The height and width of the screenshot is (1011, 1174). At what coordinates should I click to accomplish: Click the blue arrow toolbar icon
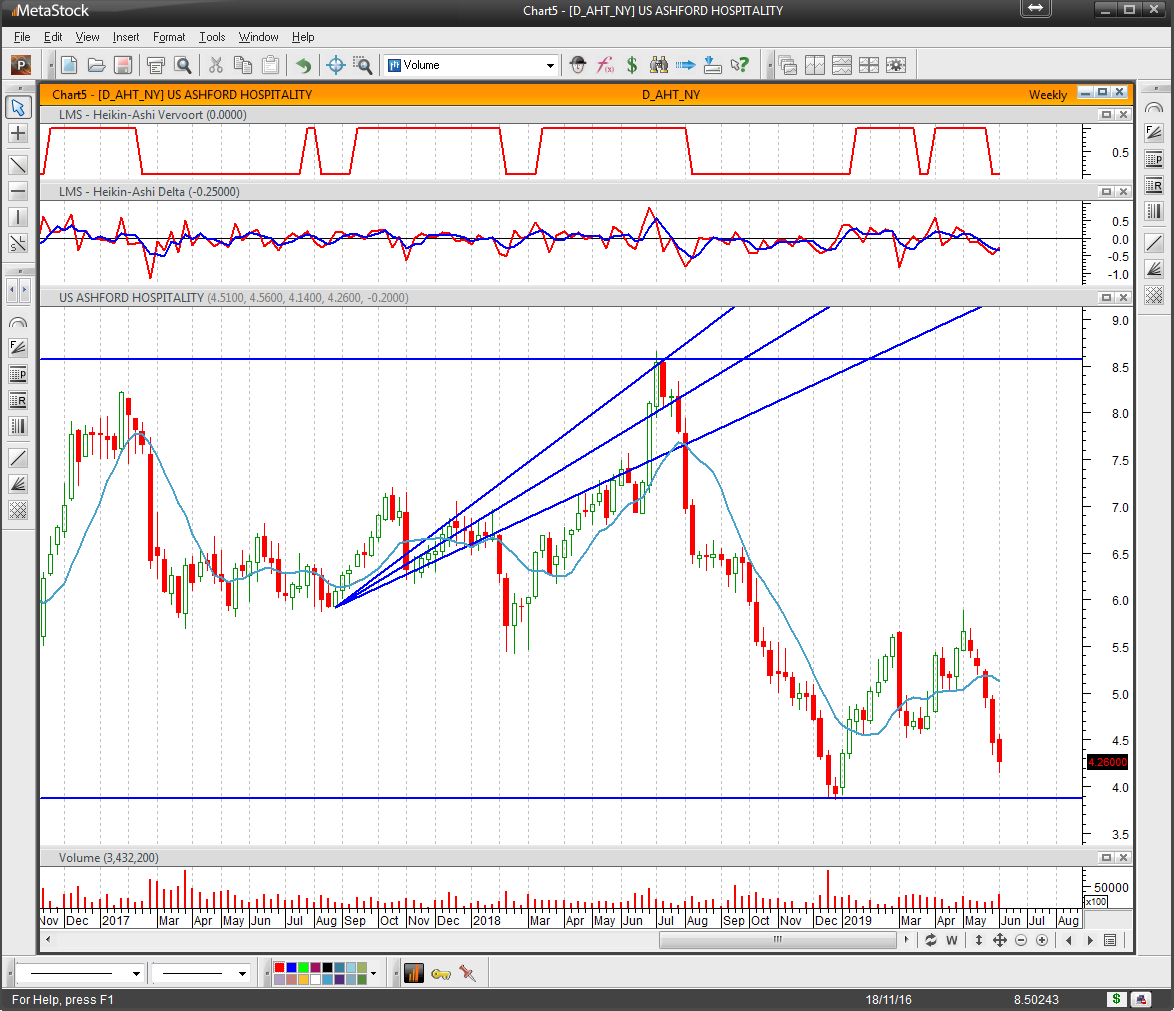[x=685, y=65]
